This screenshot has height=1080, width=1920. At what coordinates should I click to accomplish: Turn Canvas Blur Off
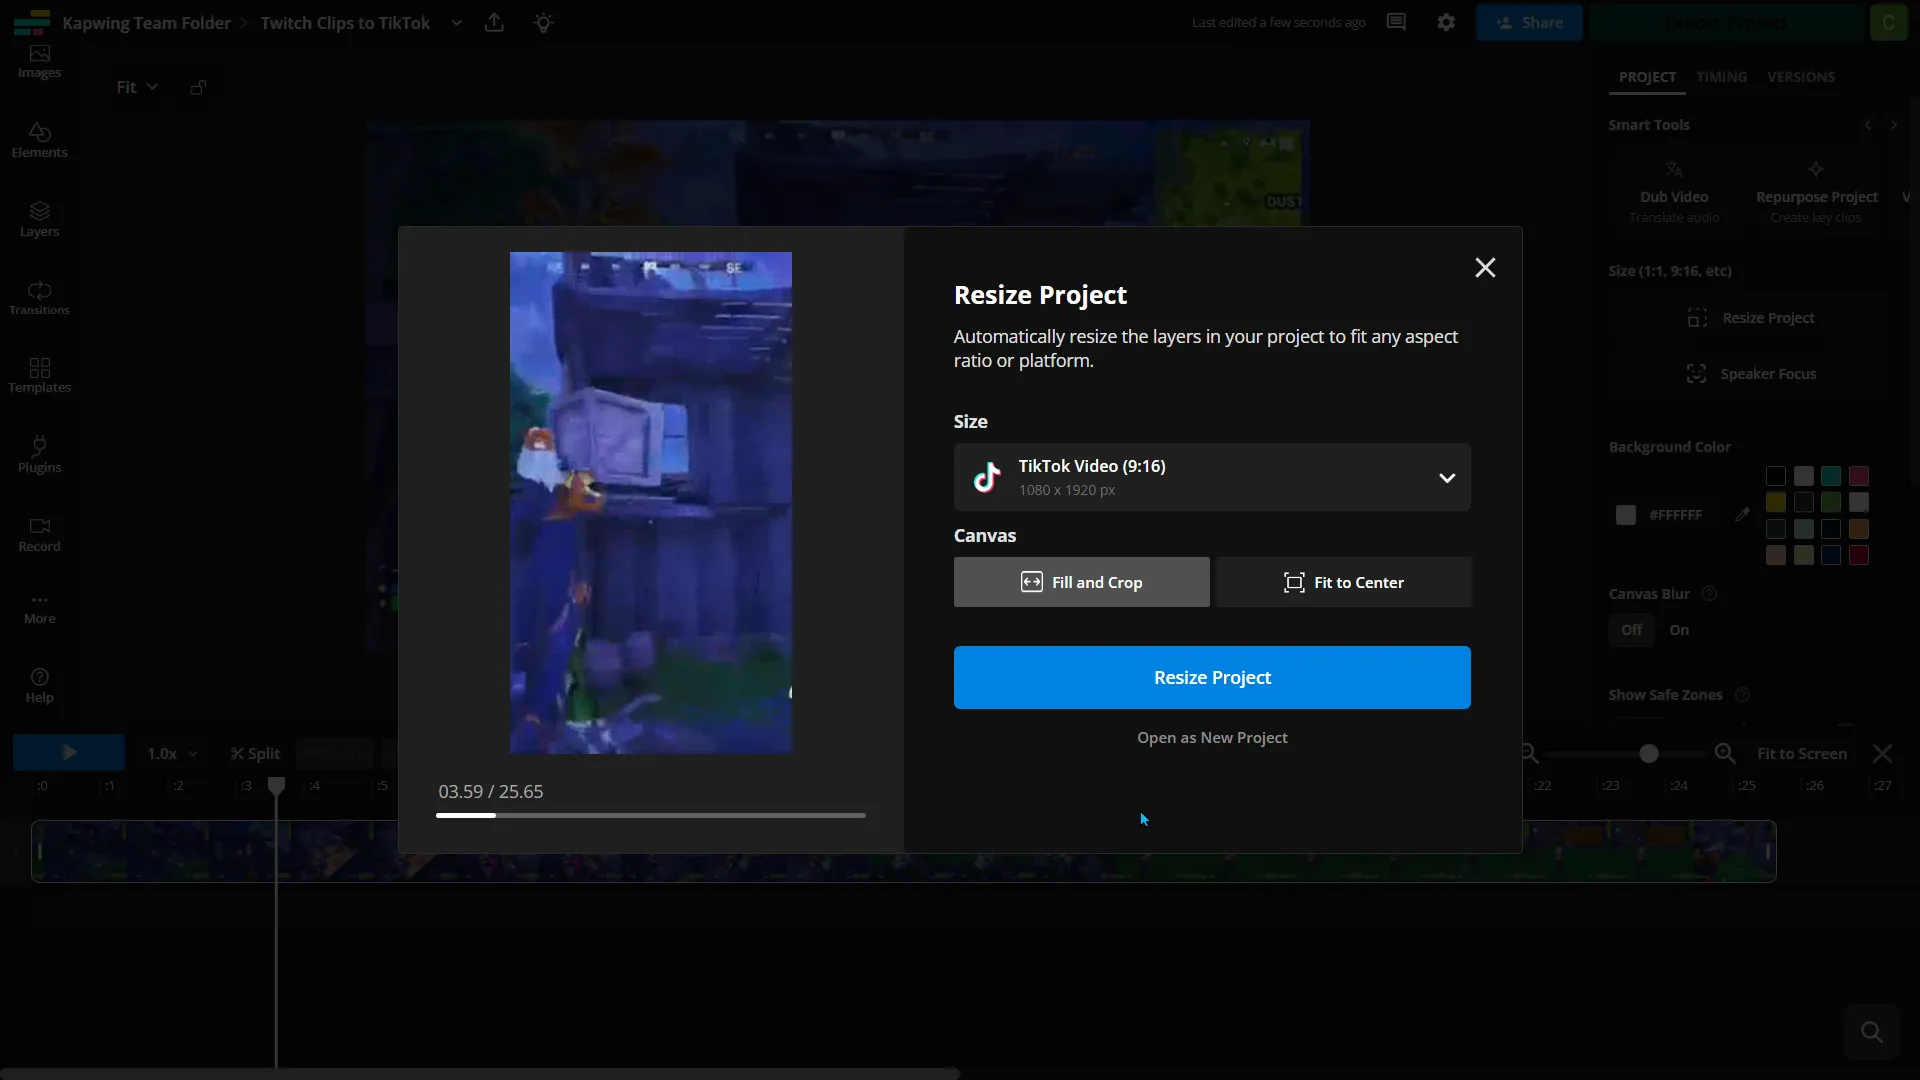[x=1632, y=630]
